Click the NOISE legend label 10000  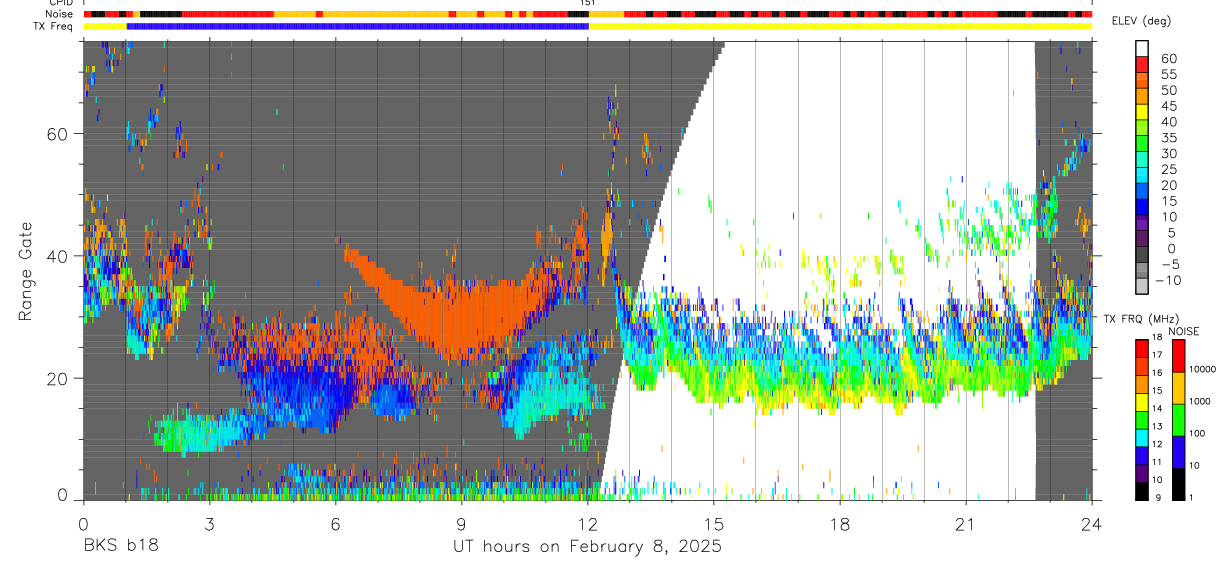1204,370
